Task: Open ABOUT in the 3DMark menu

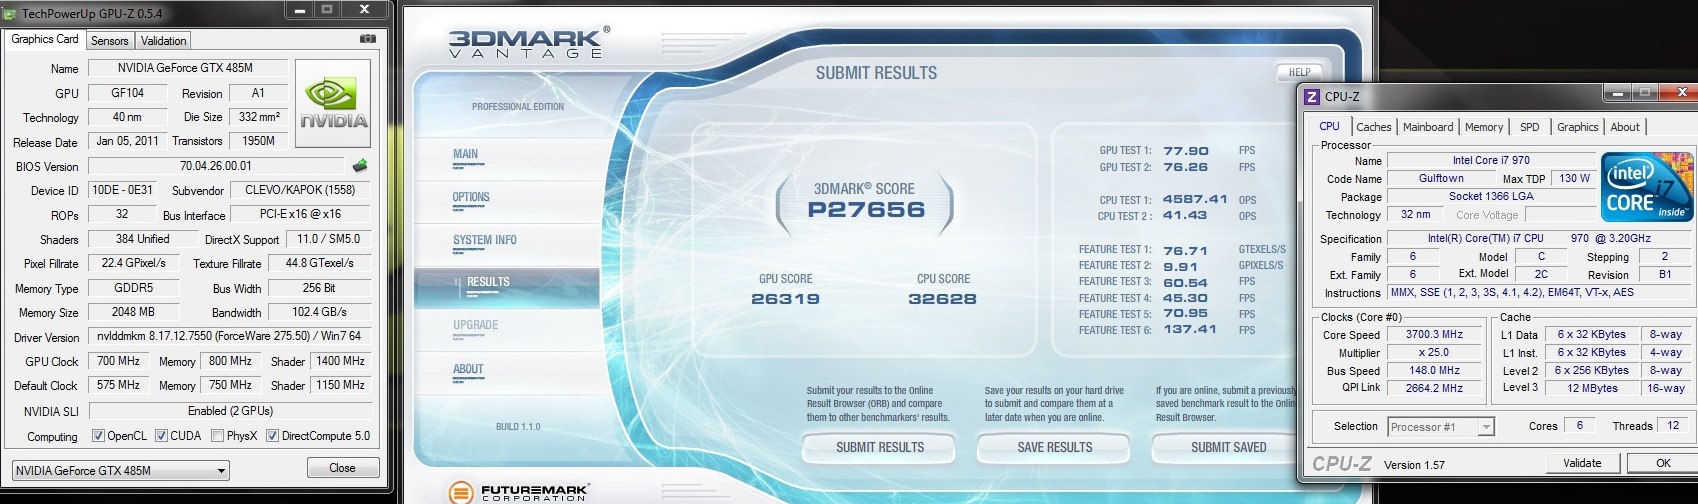Action: pos(468,369)
